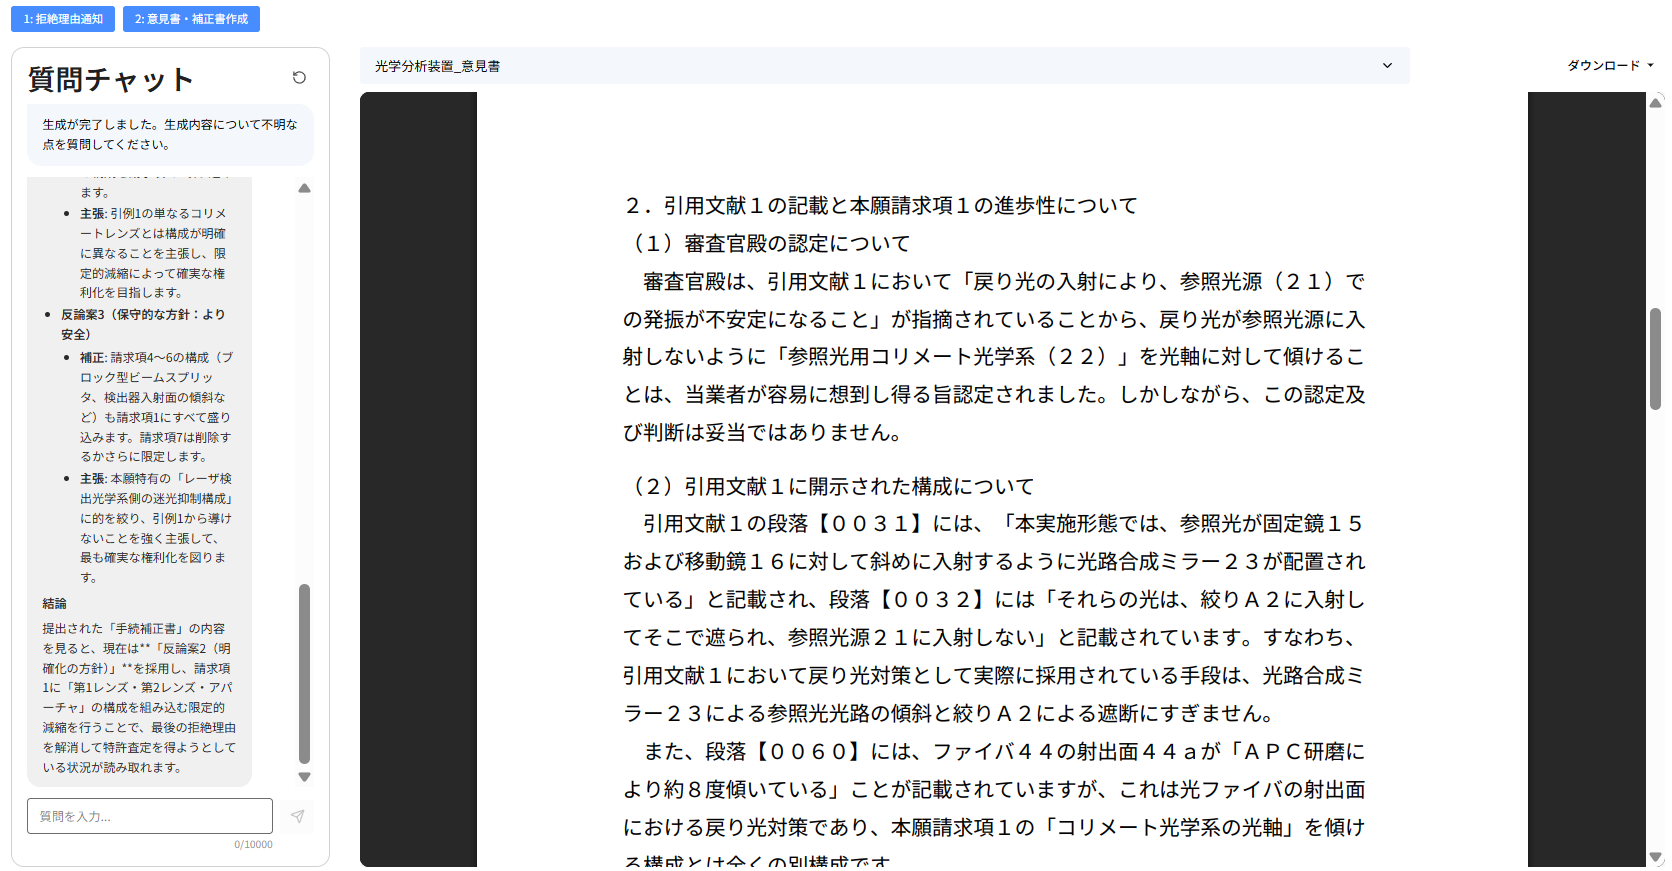Click the send message paper-plane icon
The image size is (1672, 871).
tap(297, 816)
